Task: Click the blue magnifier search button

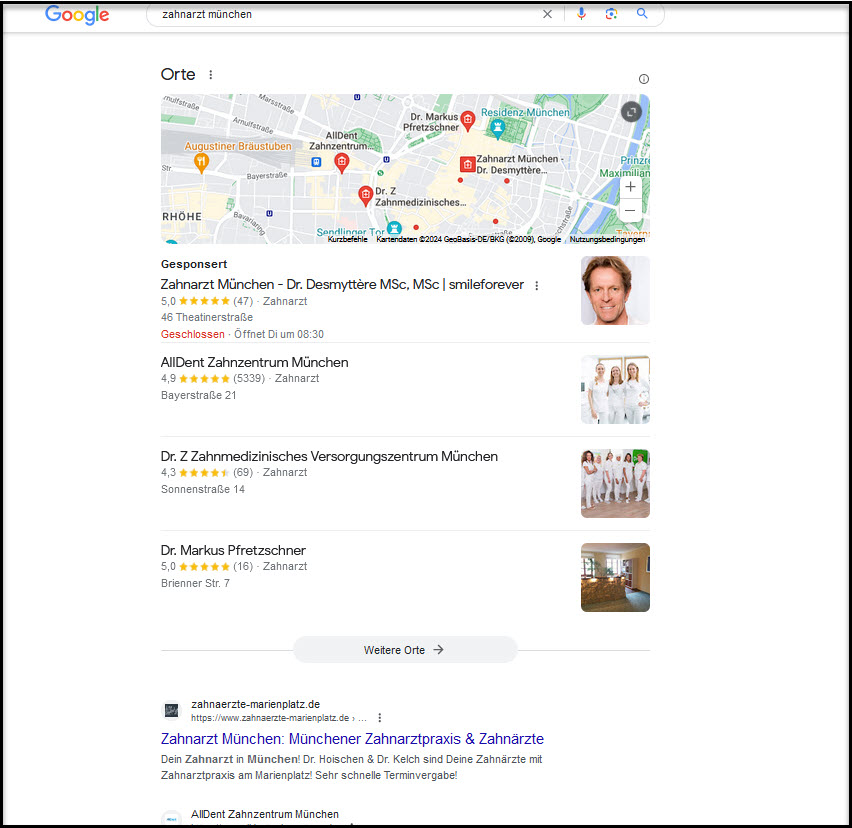Action: click(x=642, y=14)
